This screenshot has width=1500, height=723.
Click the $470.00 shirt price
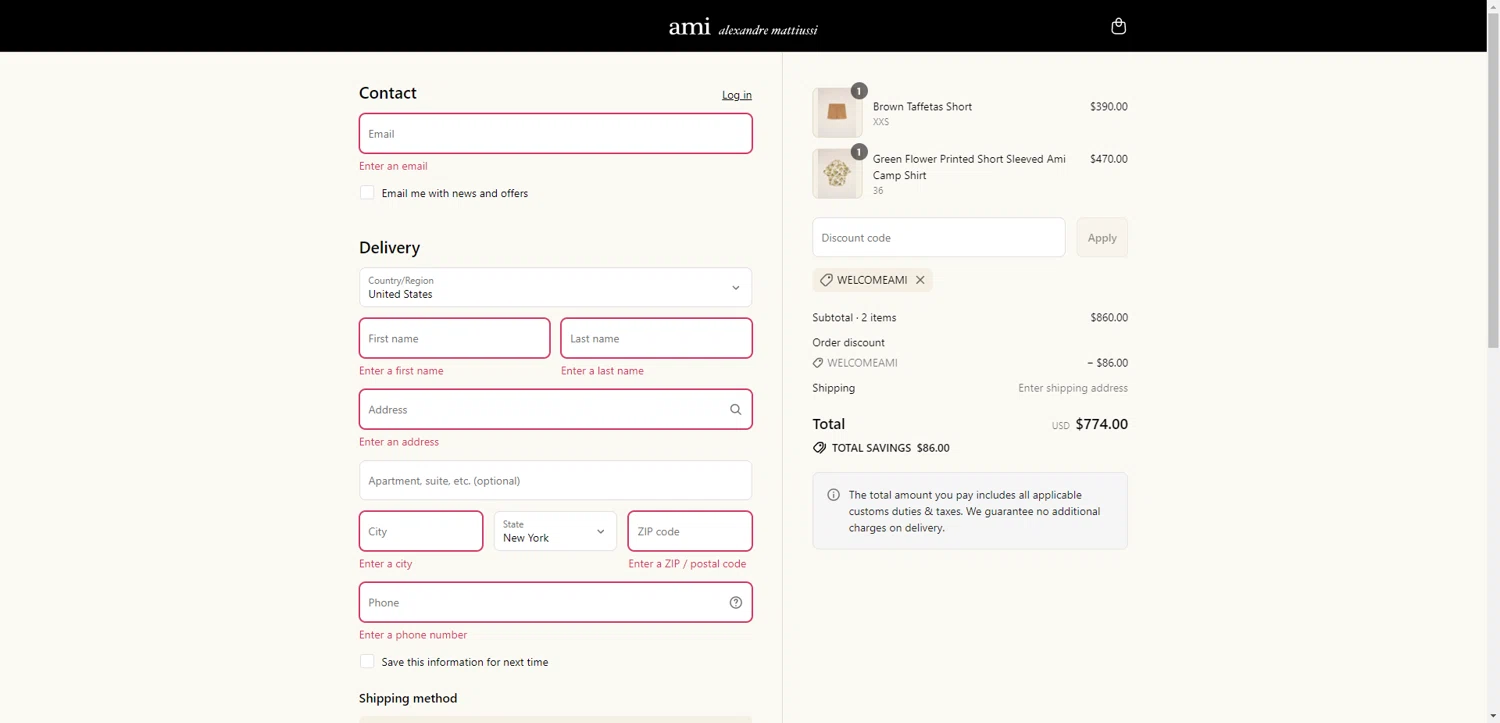point(1109,159)
